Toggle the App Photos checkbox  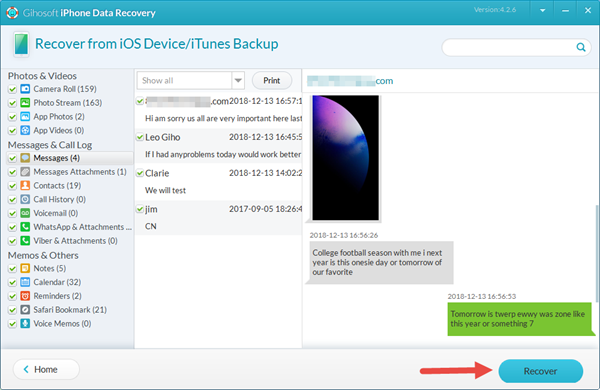12,117
